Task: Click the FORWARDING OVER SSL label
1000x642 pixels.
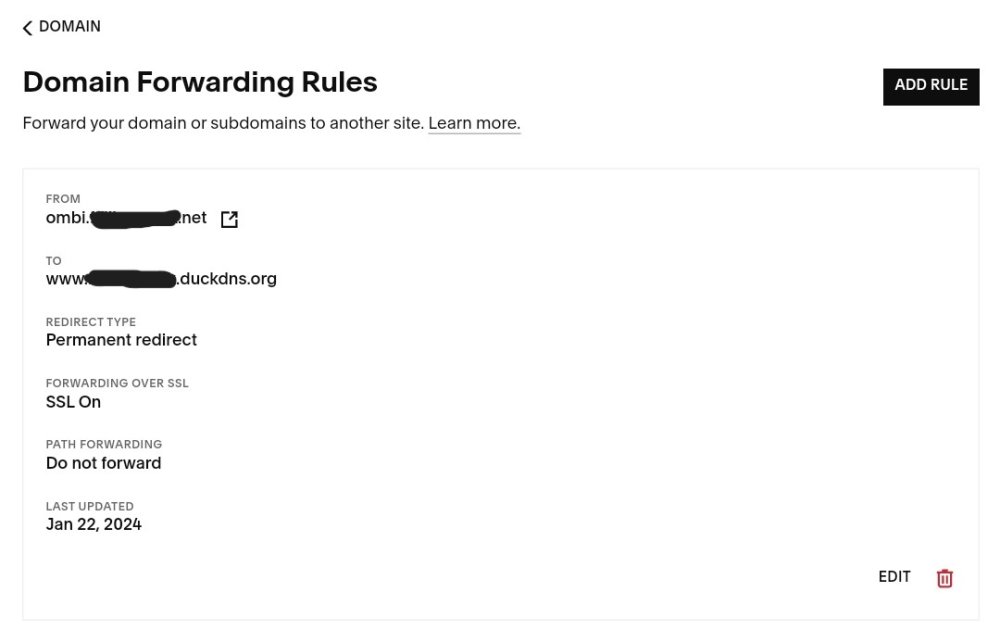Action: point(117,383)
